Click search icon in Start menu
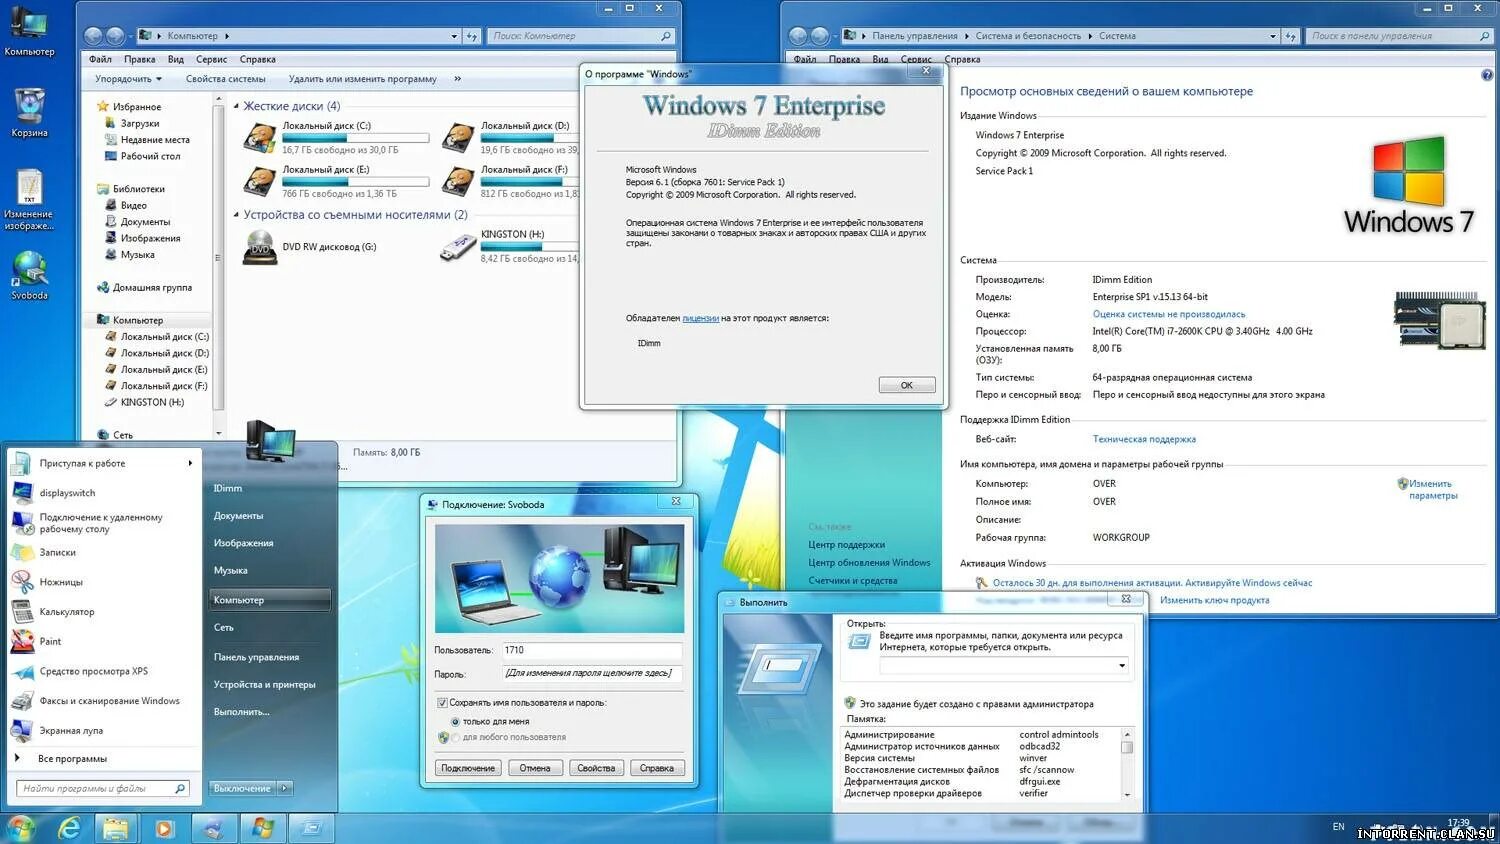This screenshot has width=1500, height=844. [x=180, y=789]
